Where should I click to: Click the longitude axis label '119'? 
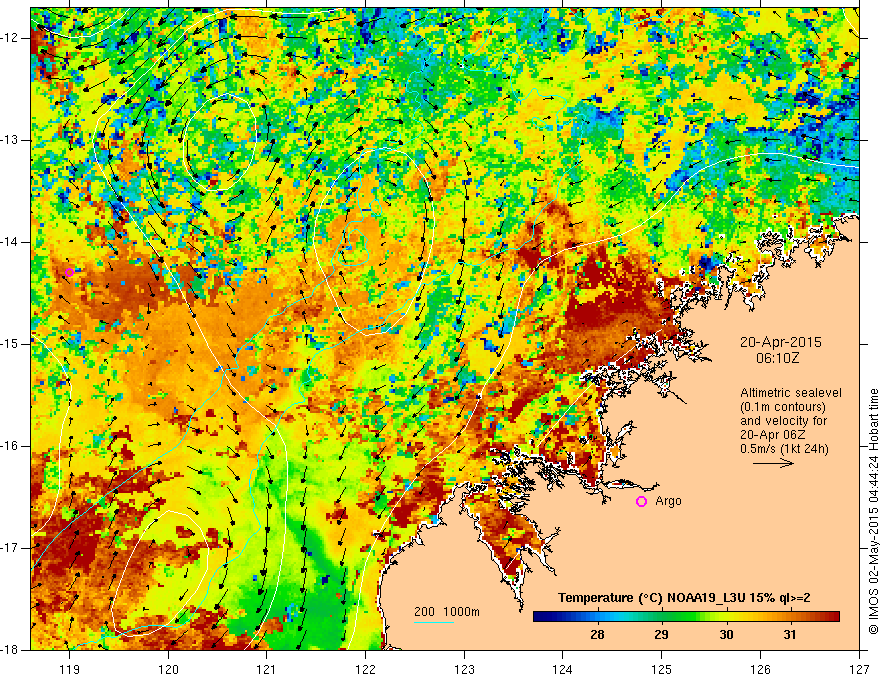coord(69,669)
